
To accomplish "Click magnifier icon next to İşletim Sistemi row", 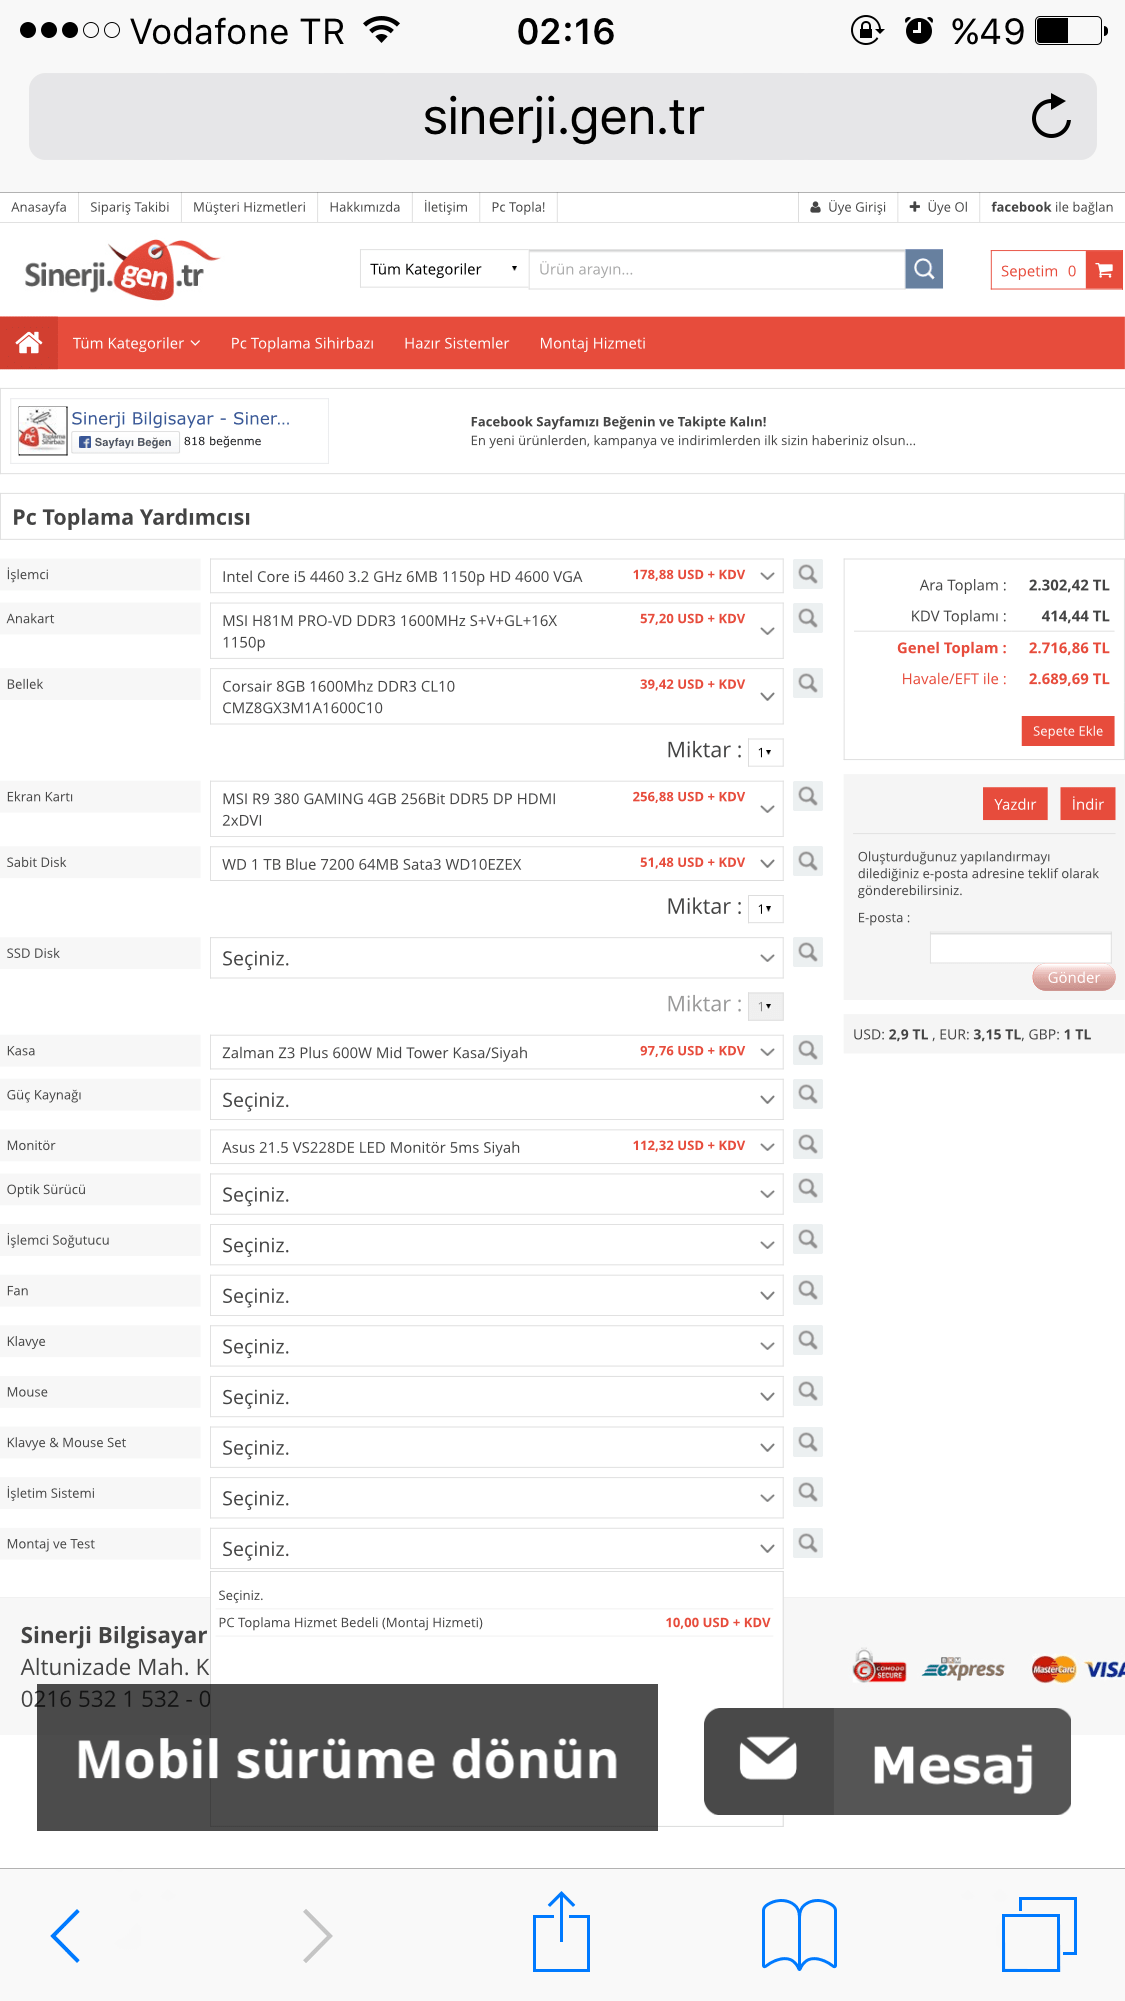I will (x=808, y=1492).
